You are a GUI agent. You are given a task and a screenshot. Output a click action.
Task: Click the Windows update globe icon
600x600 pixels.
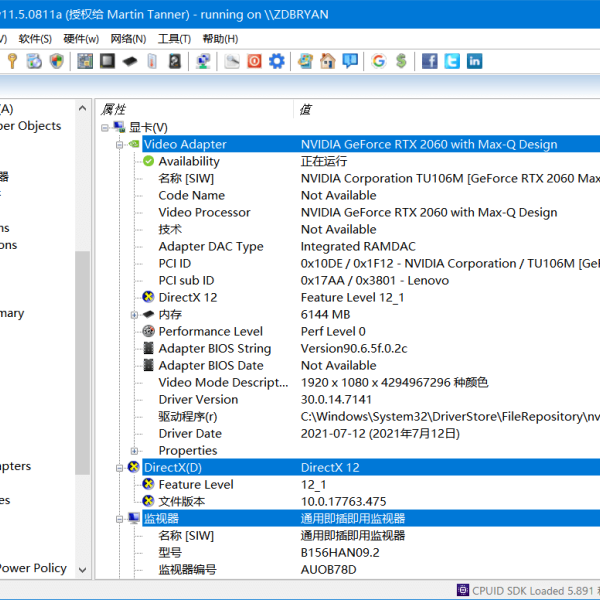coord(305,61)
